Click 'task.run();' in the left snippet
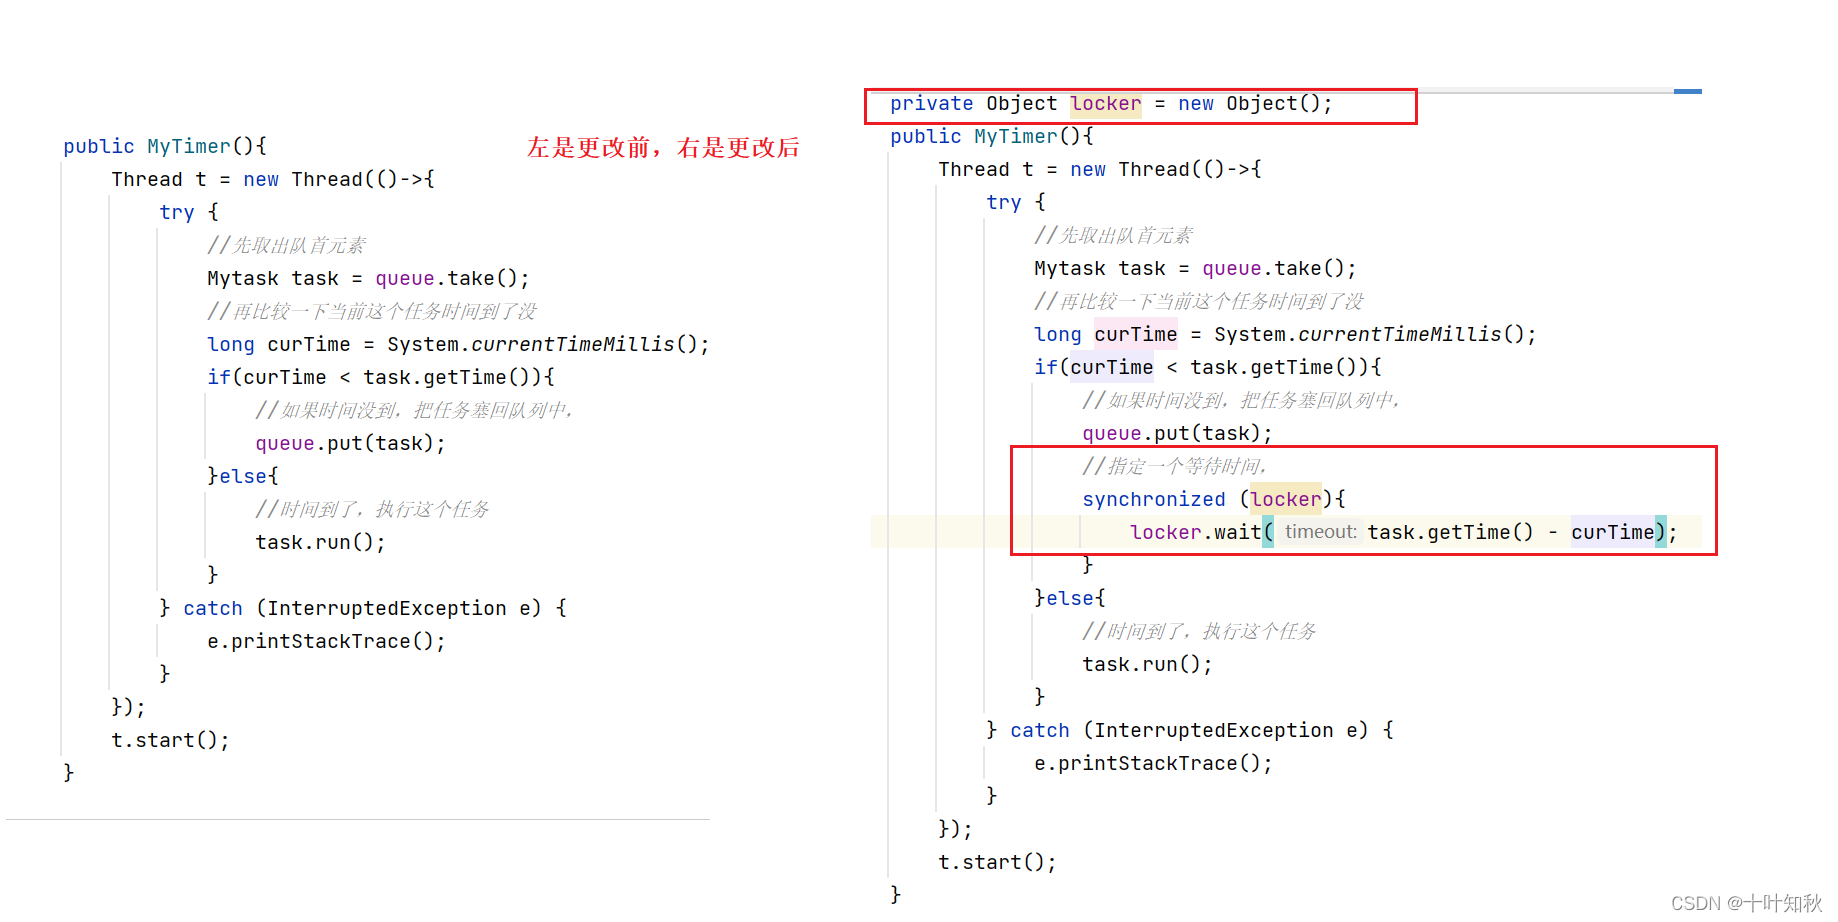Image resolution: width=1838 pixels, height=922 pixels. click(320, 543)
